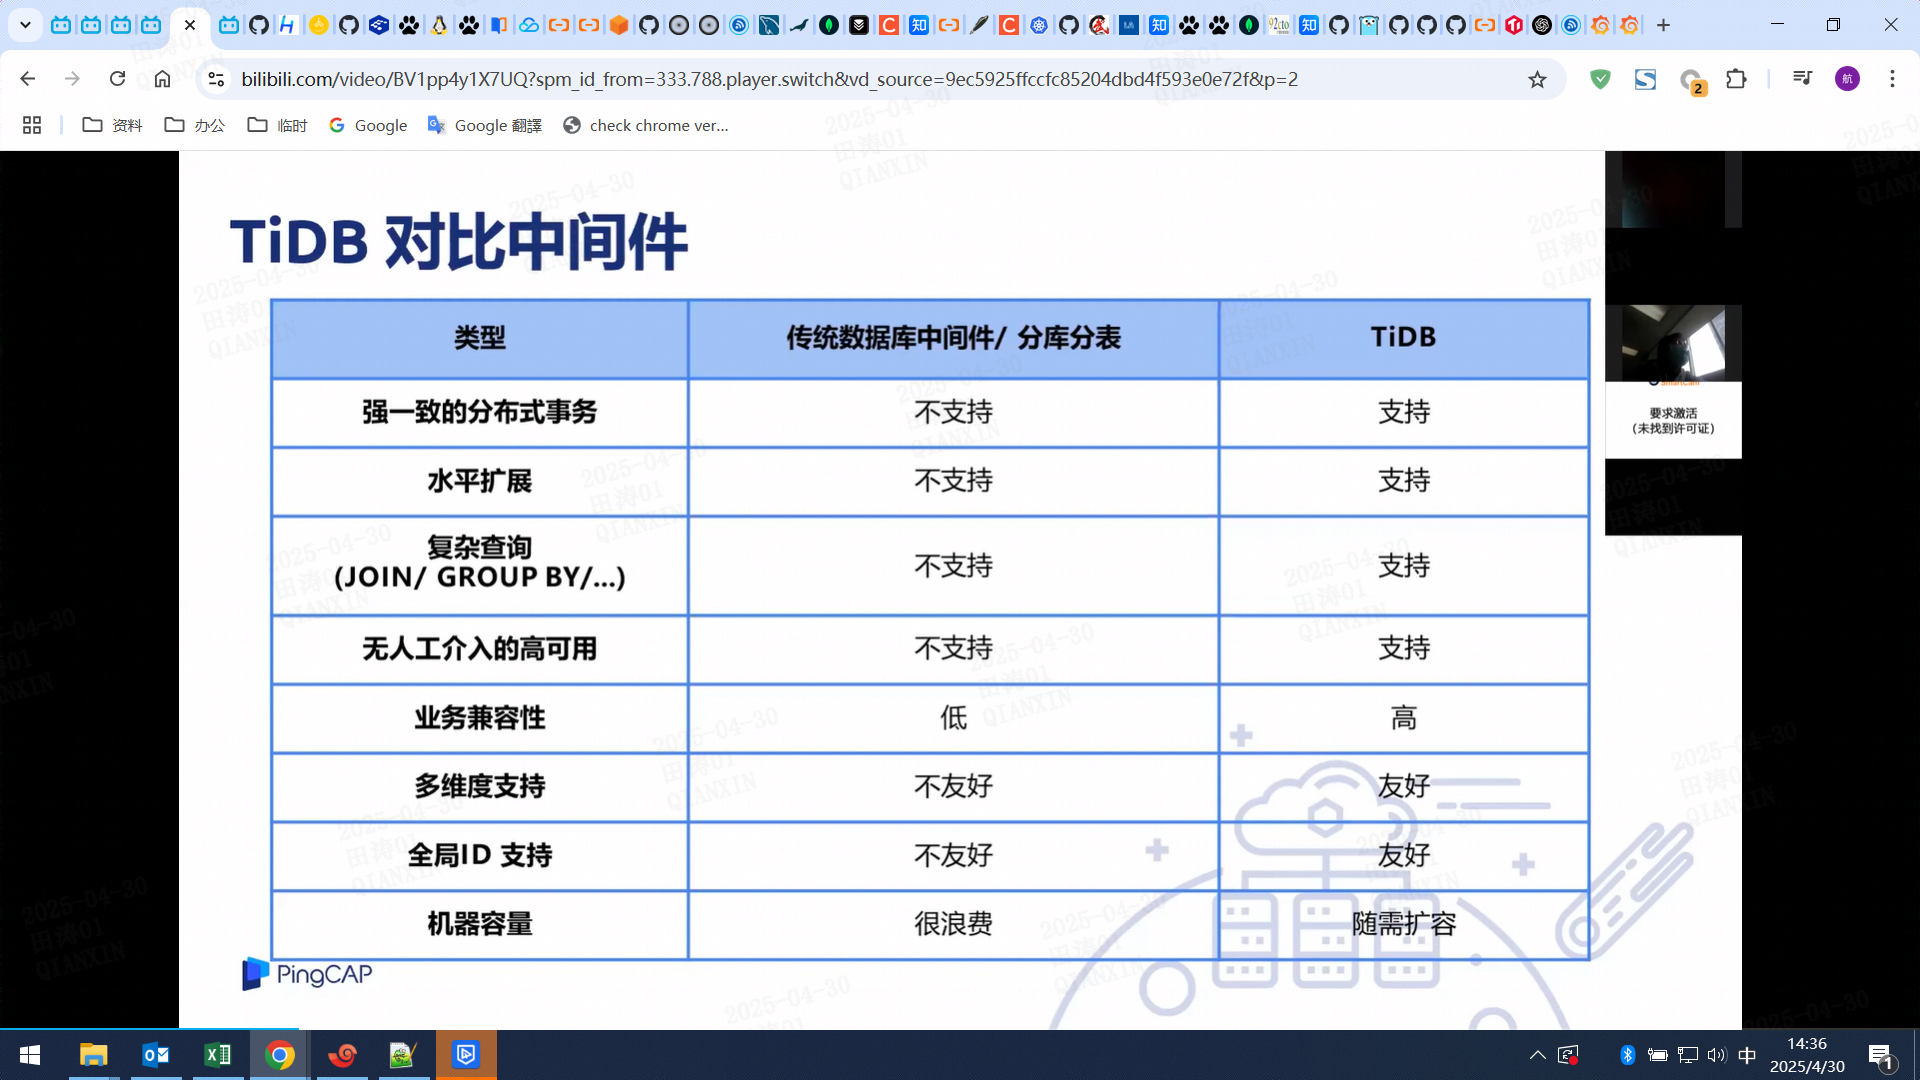
Task: Go to the browser home page
Action: coord(162,79)
